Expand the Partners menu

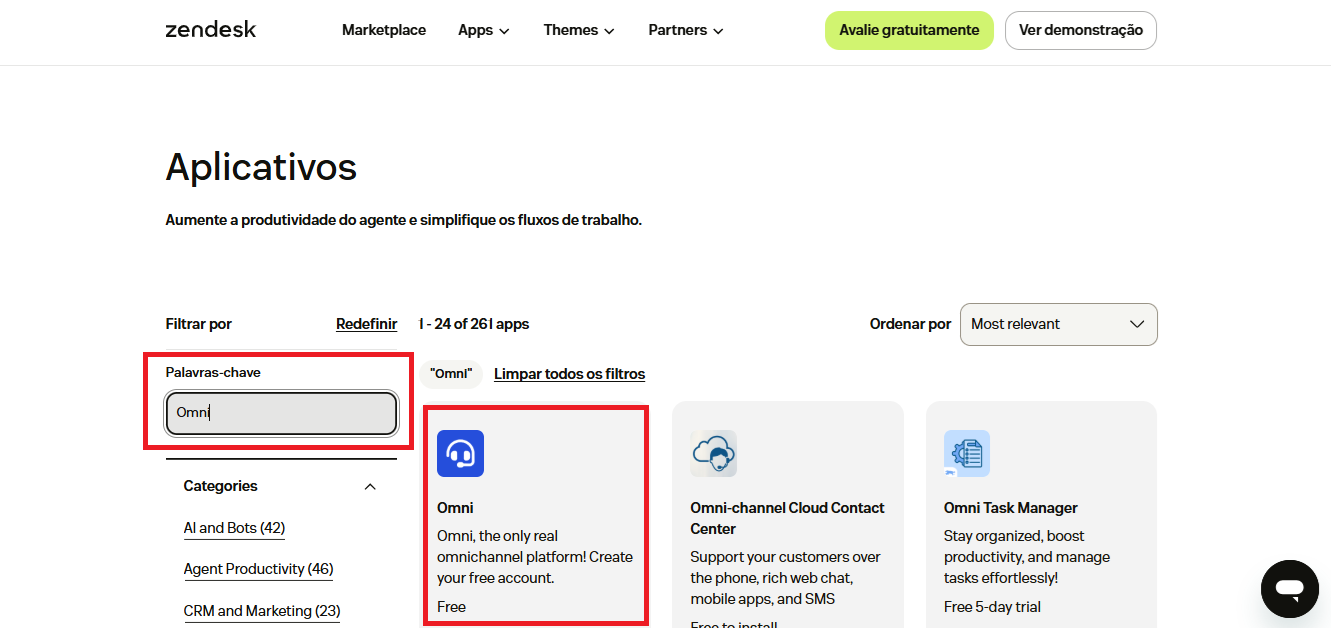pyautogui.click(x=686, y=30)
